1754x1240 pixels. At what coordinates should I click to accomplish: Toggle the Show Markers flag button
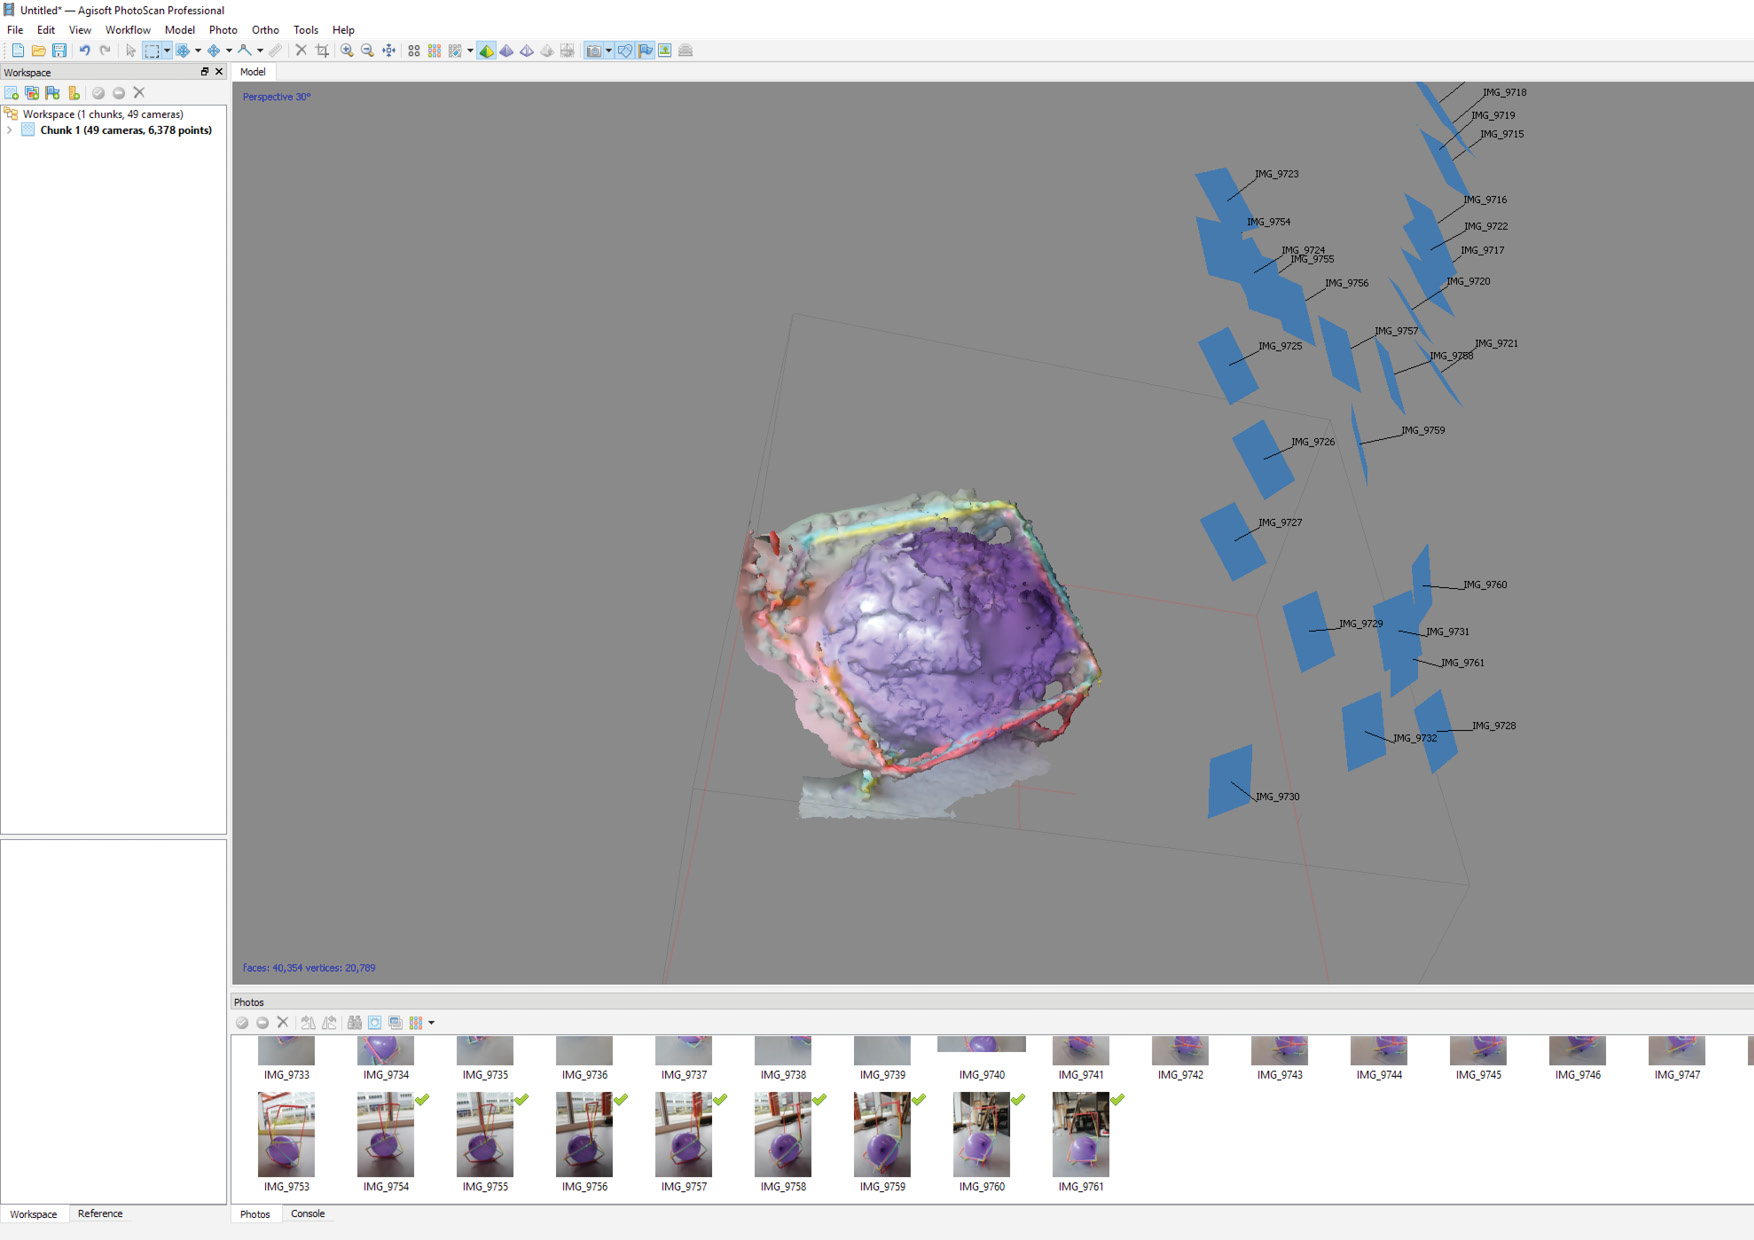(x=645, y=51)
